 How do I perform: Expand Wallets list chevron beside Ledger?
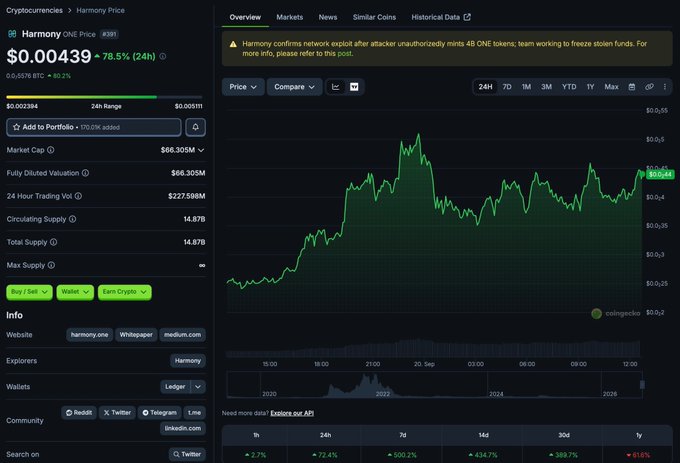[198, 387]
